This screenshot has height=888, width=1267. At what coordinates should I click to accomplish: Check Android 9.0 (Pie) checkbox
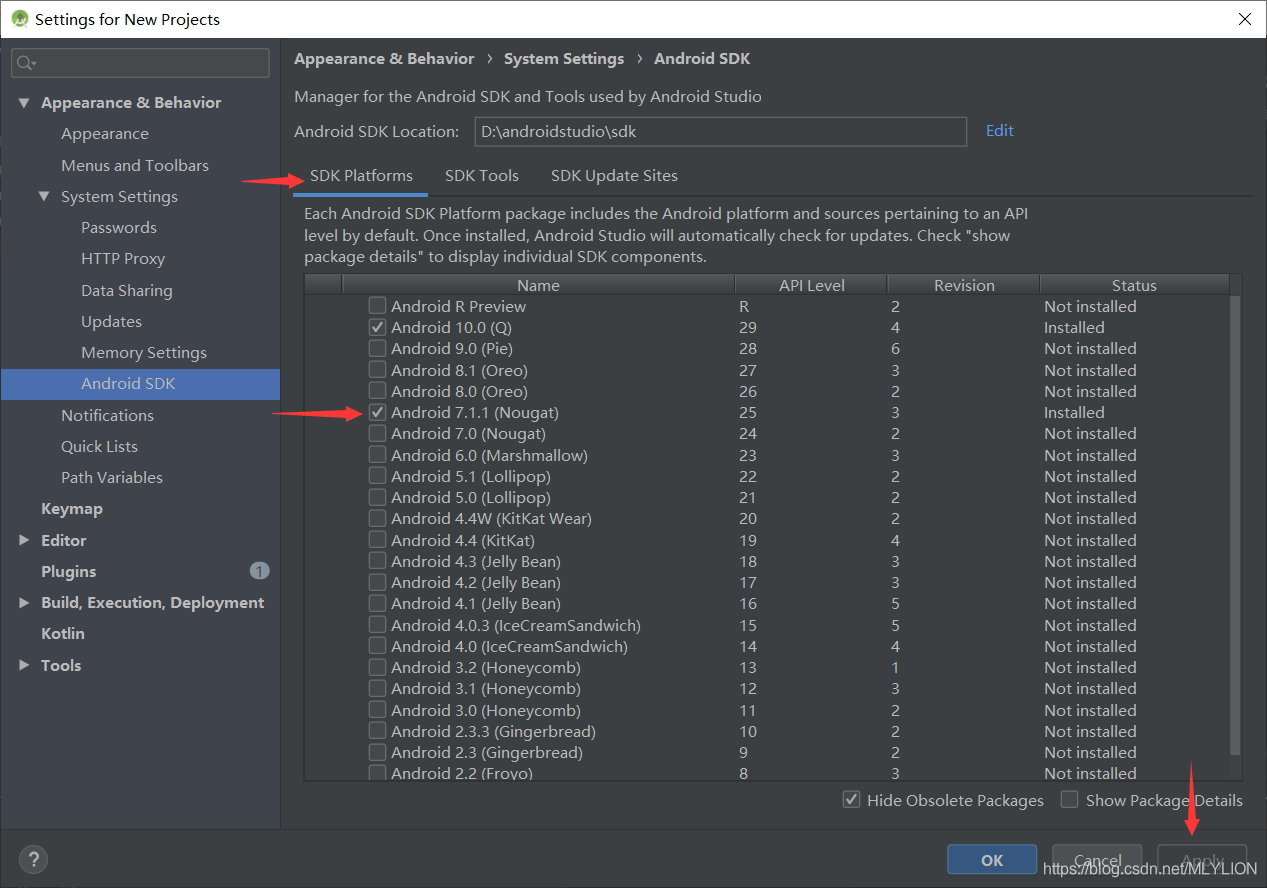377,348
